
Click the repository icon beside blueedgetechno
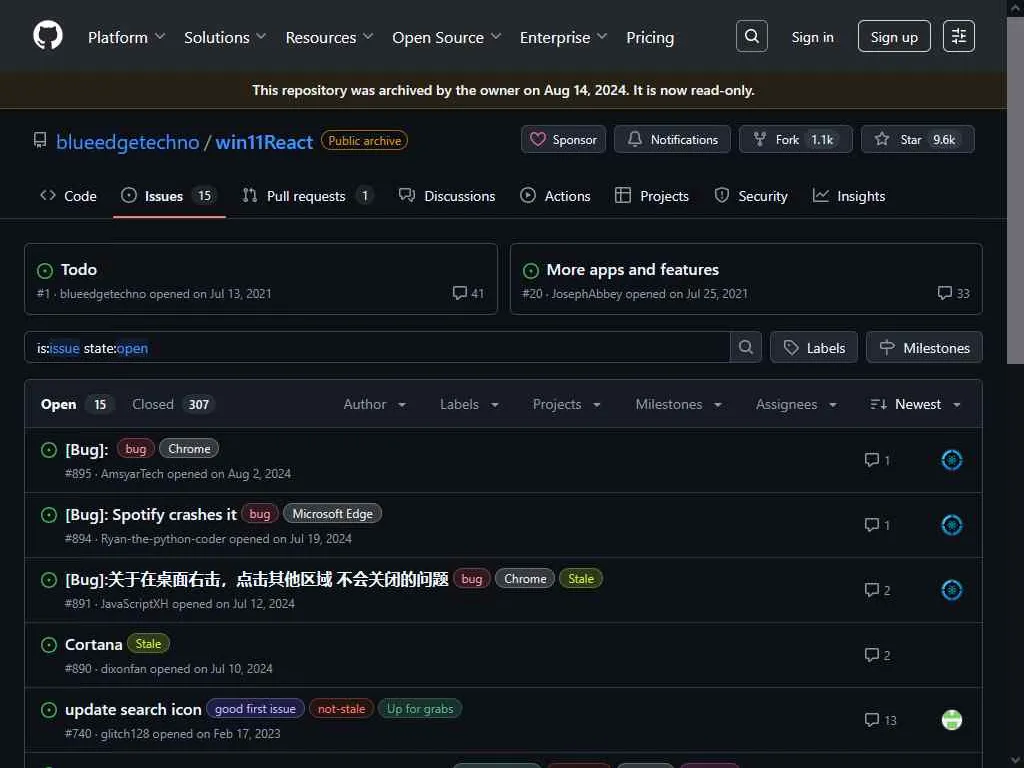pyautogui.click(x=40, y=140)
